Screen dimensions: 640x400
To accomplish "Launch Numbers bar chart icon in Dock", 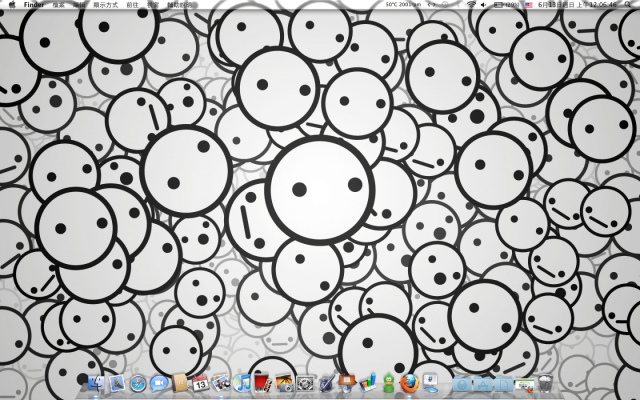I will [368, 384].
